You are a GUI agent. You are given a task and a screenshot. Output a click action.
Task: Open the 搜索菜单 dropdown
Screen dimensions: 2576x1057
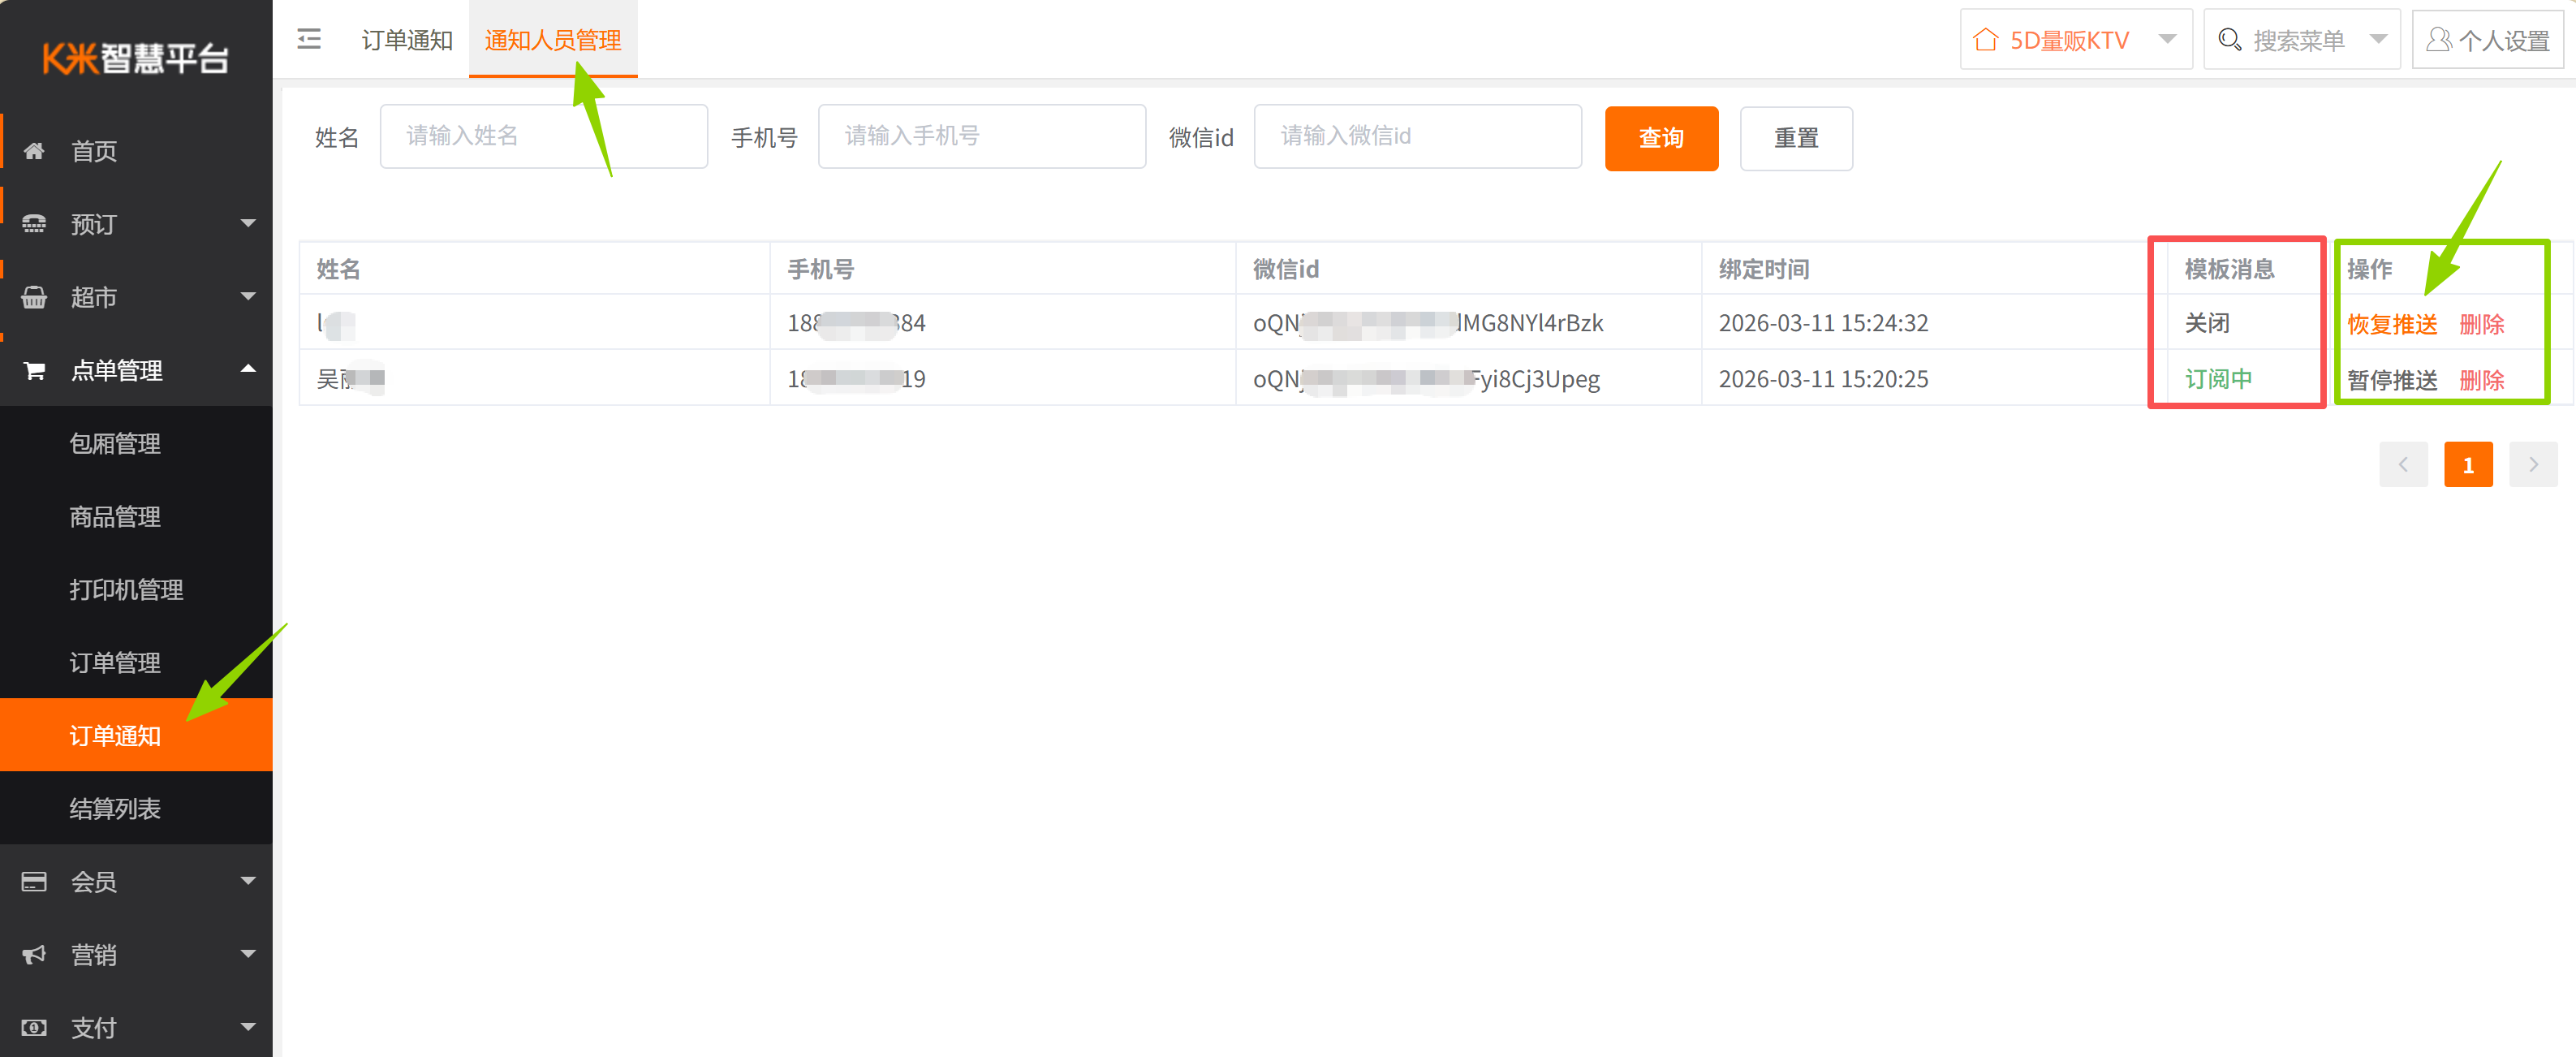click(x=2301, y=40)
